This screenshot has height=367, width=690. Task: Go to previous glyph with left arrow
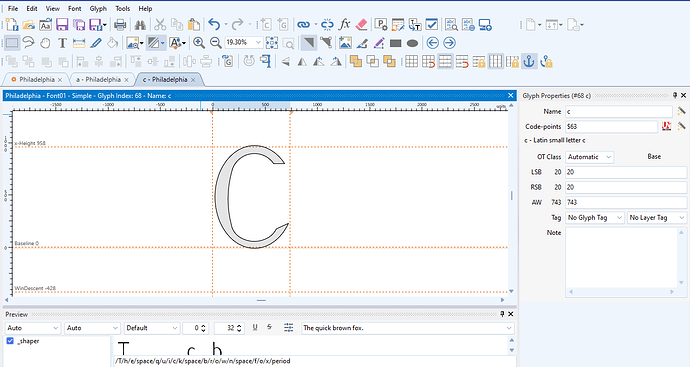click(x=433, y=43)
